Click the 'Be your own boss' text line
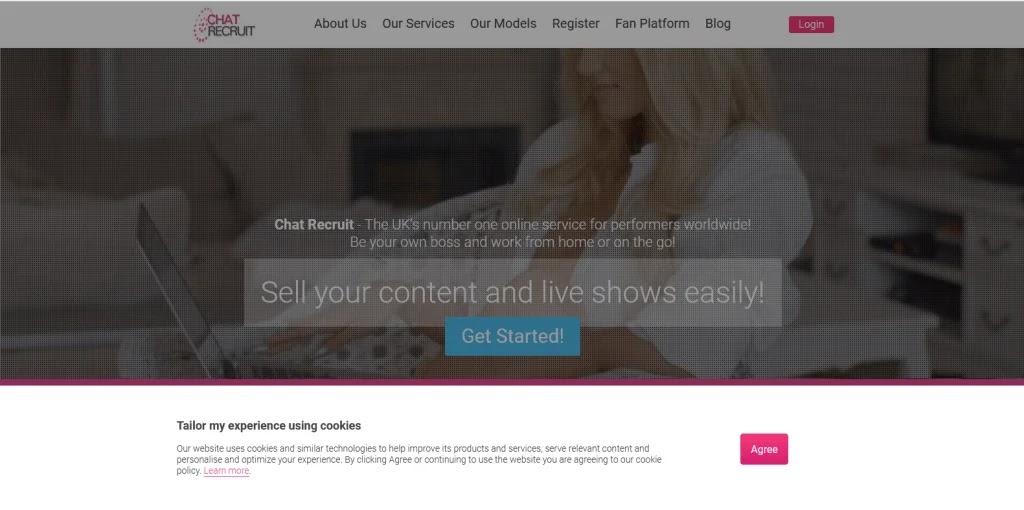The height and width of the screenshot is (510, 1024). 512,242
